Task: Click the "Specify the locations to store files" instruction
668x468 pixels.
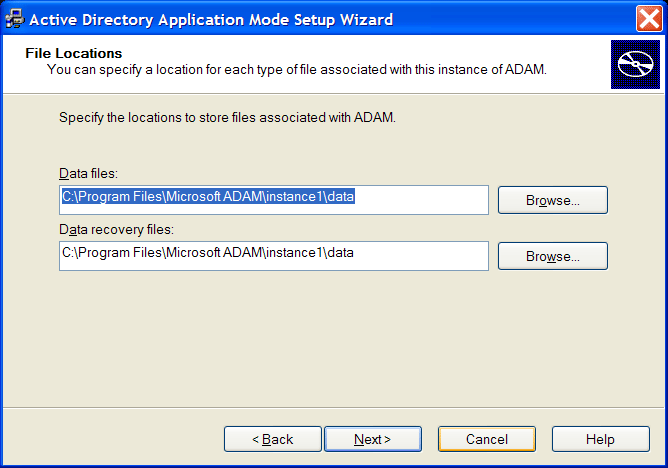Action: 227,118
